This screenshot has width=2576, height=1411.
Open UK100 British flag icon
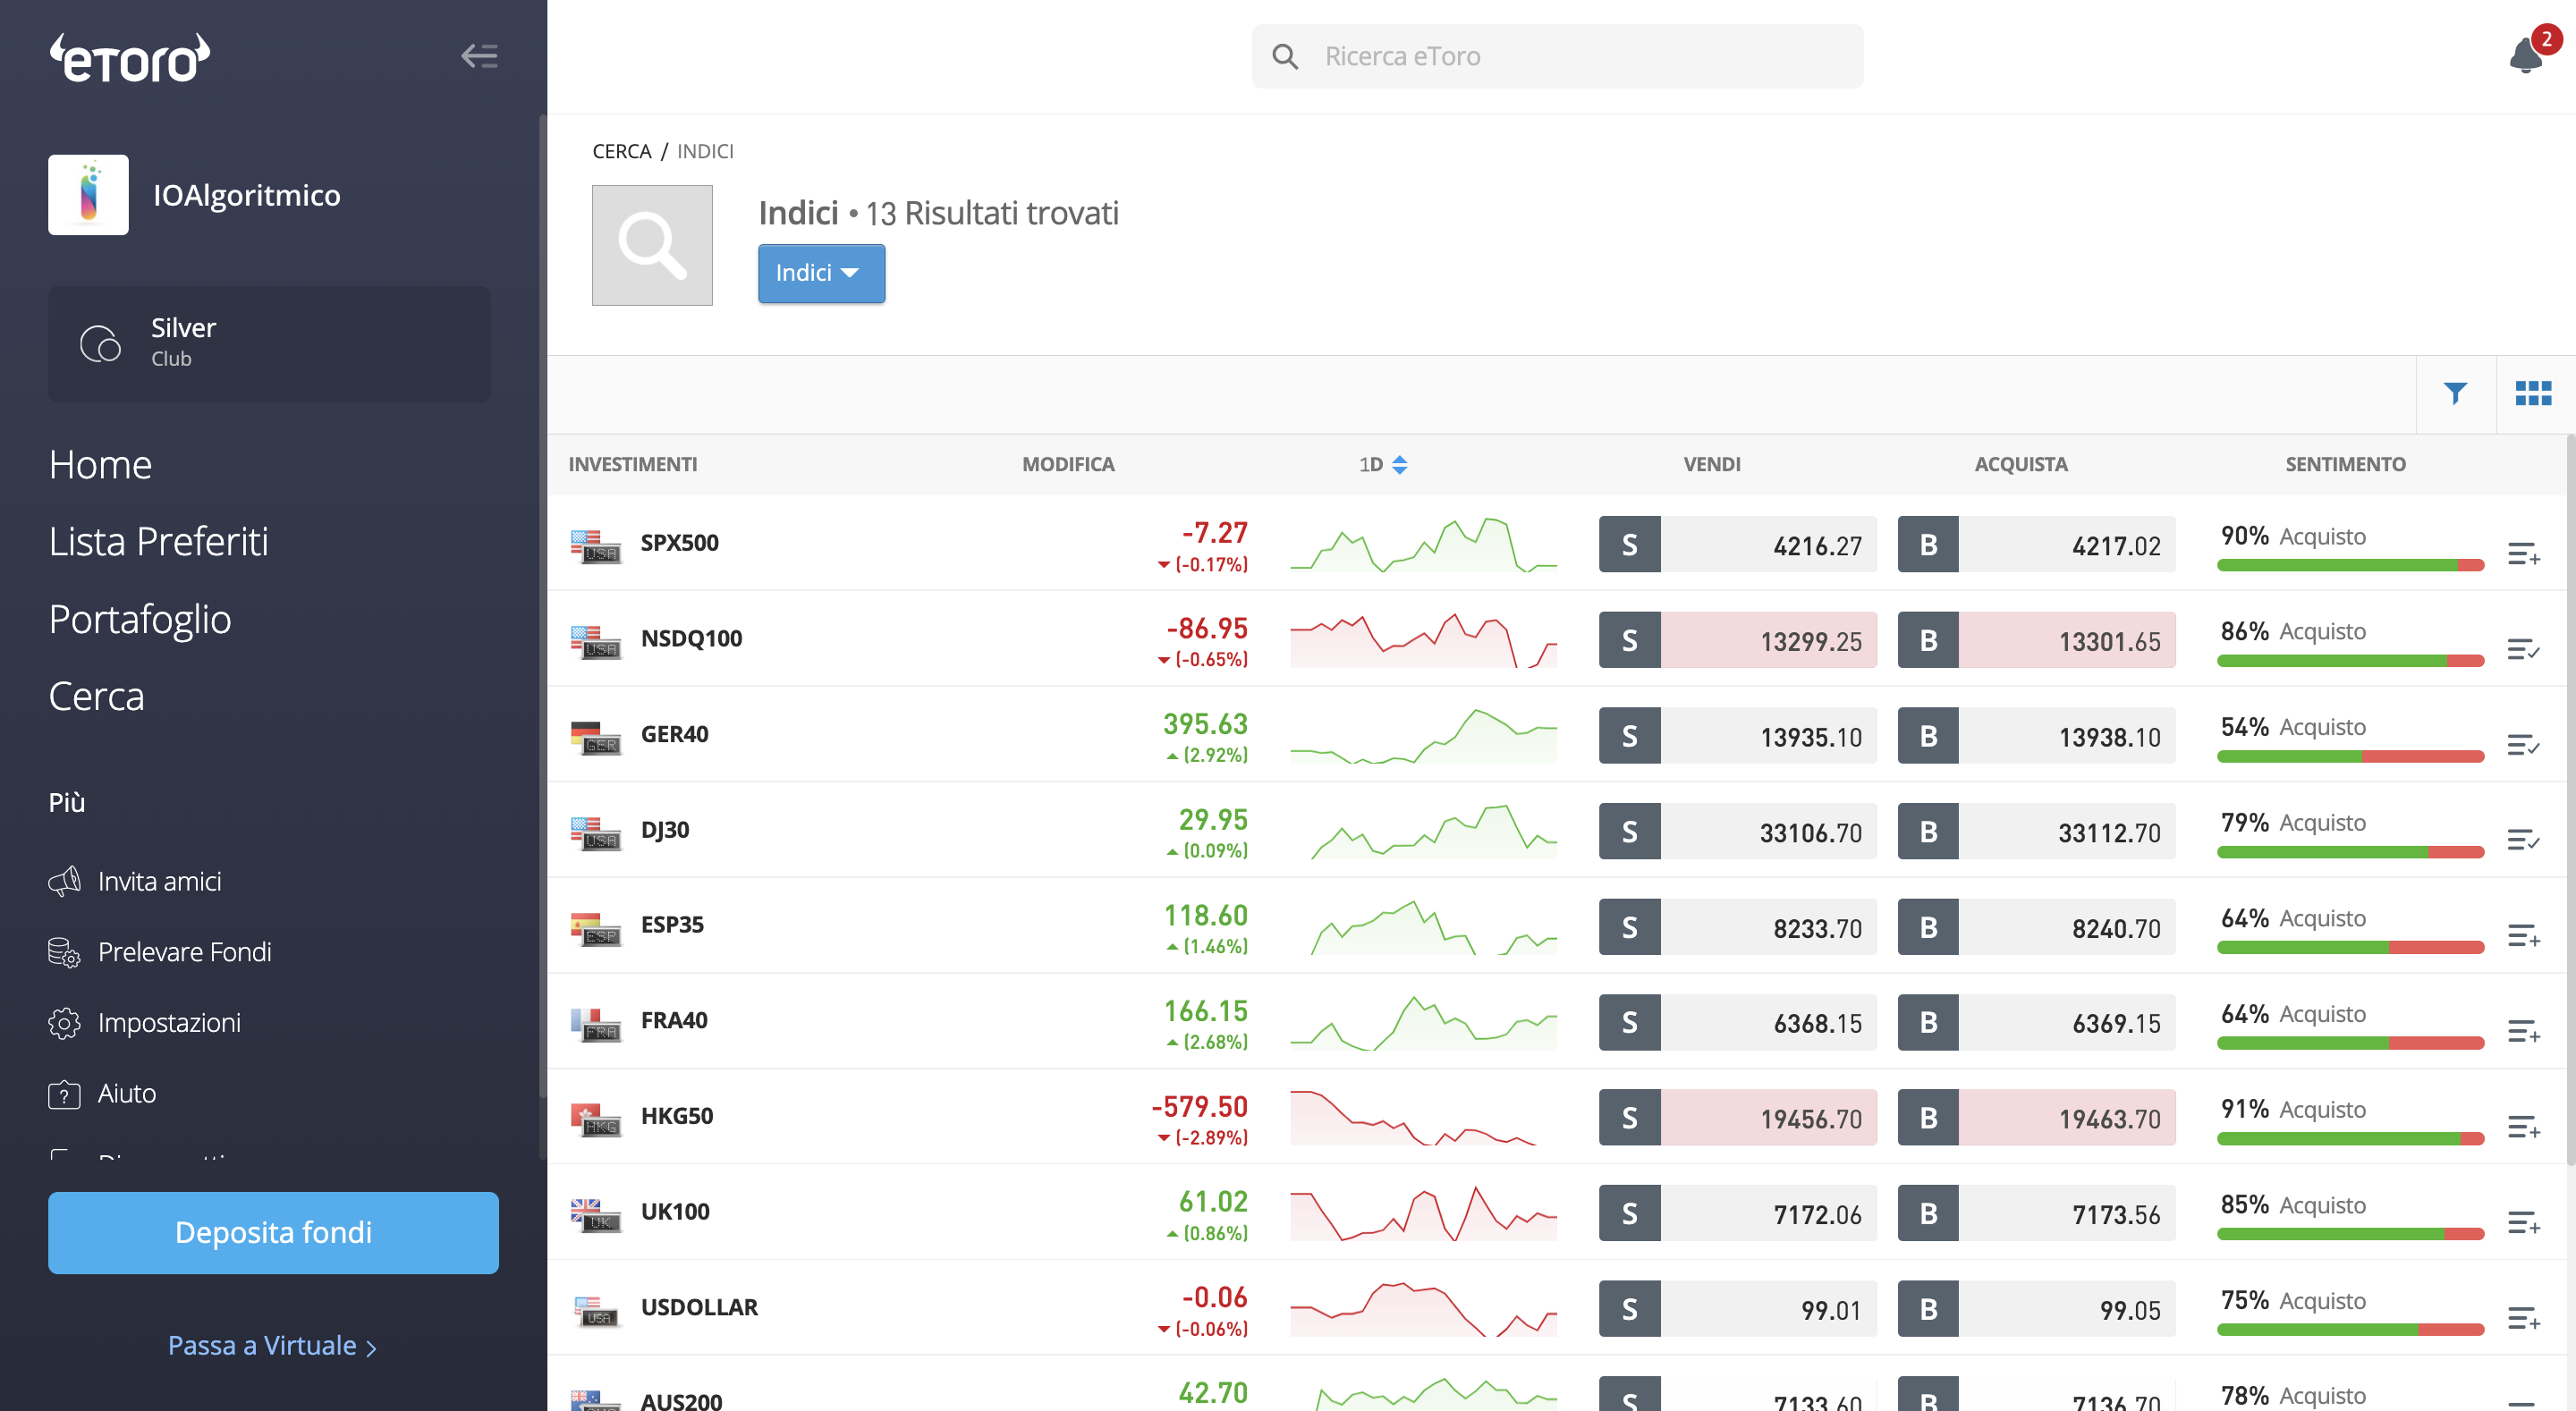coord(596,1216)
